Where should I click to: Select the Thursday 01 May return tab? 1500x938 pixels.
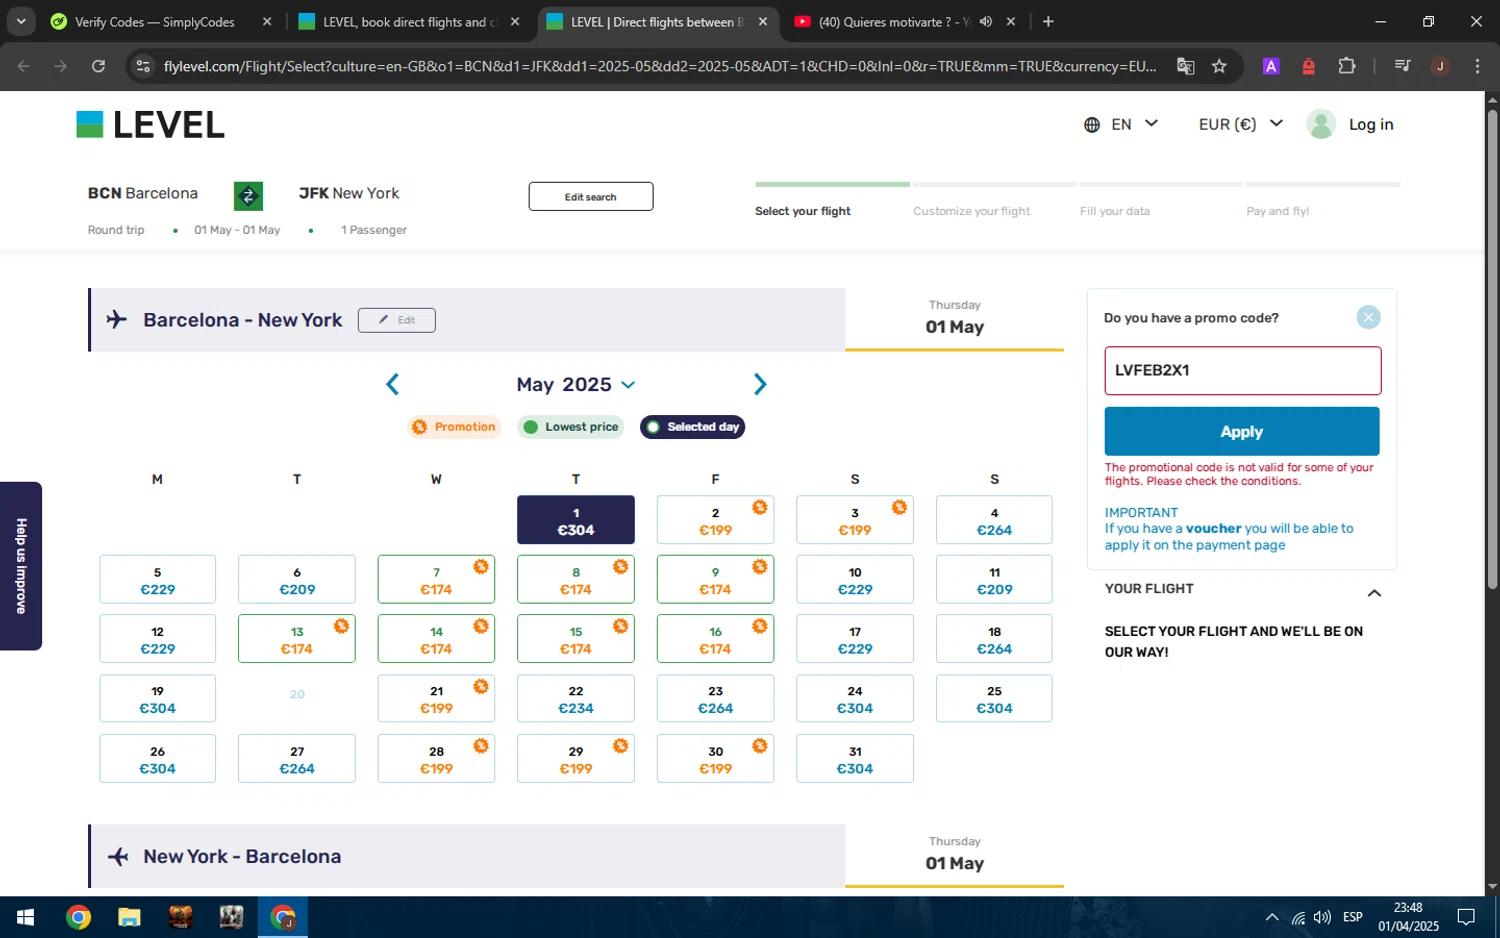click(954, 855)
